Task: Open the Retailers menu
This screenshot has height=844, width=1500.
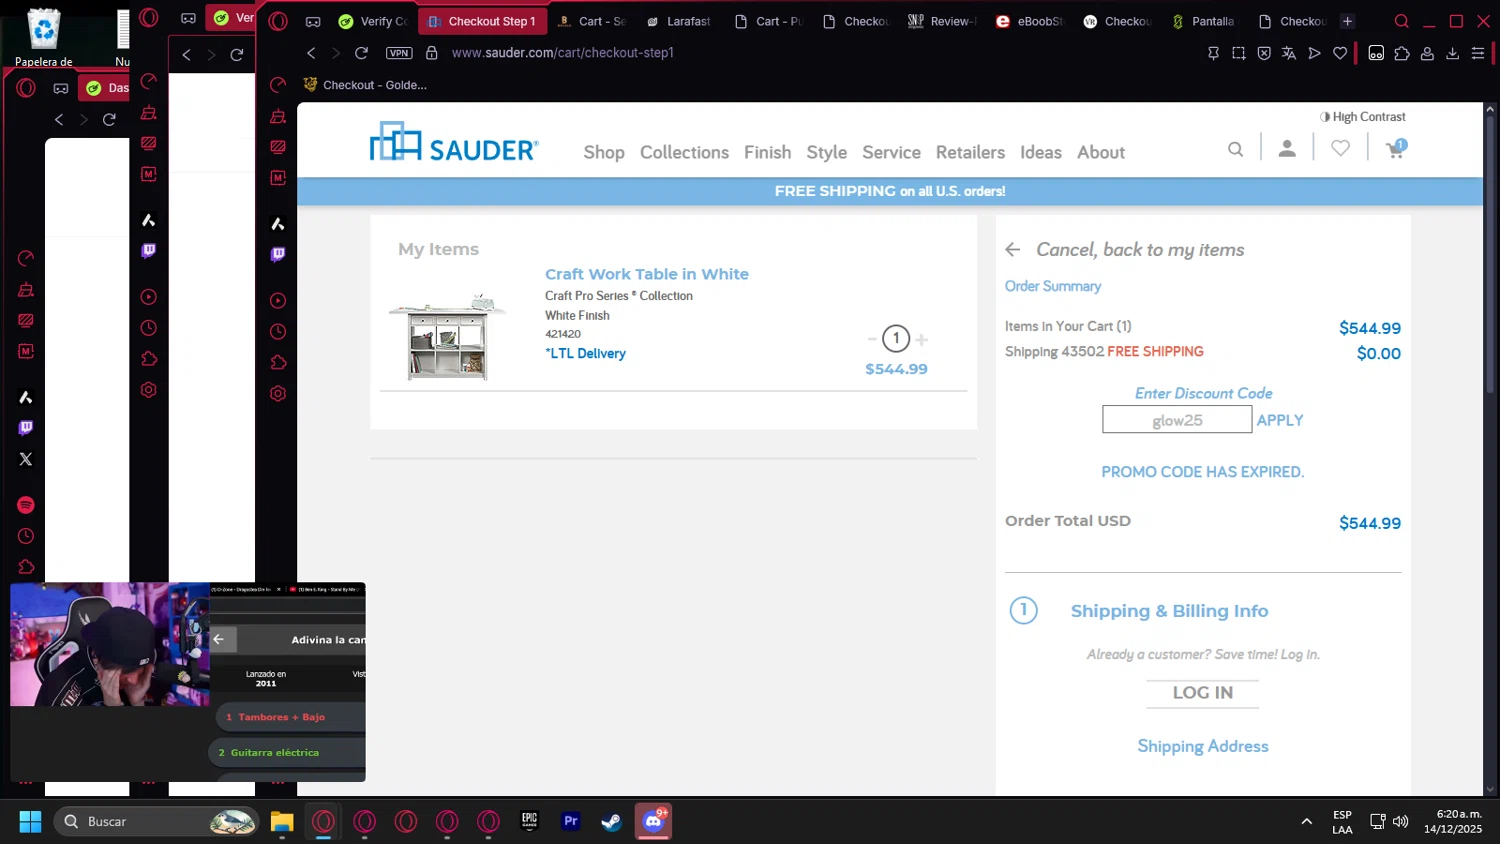Action: tap(970, 152)
